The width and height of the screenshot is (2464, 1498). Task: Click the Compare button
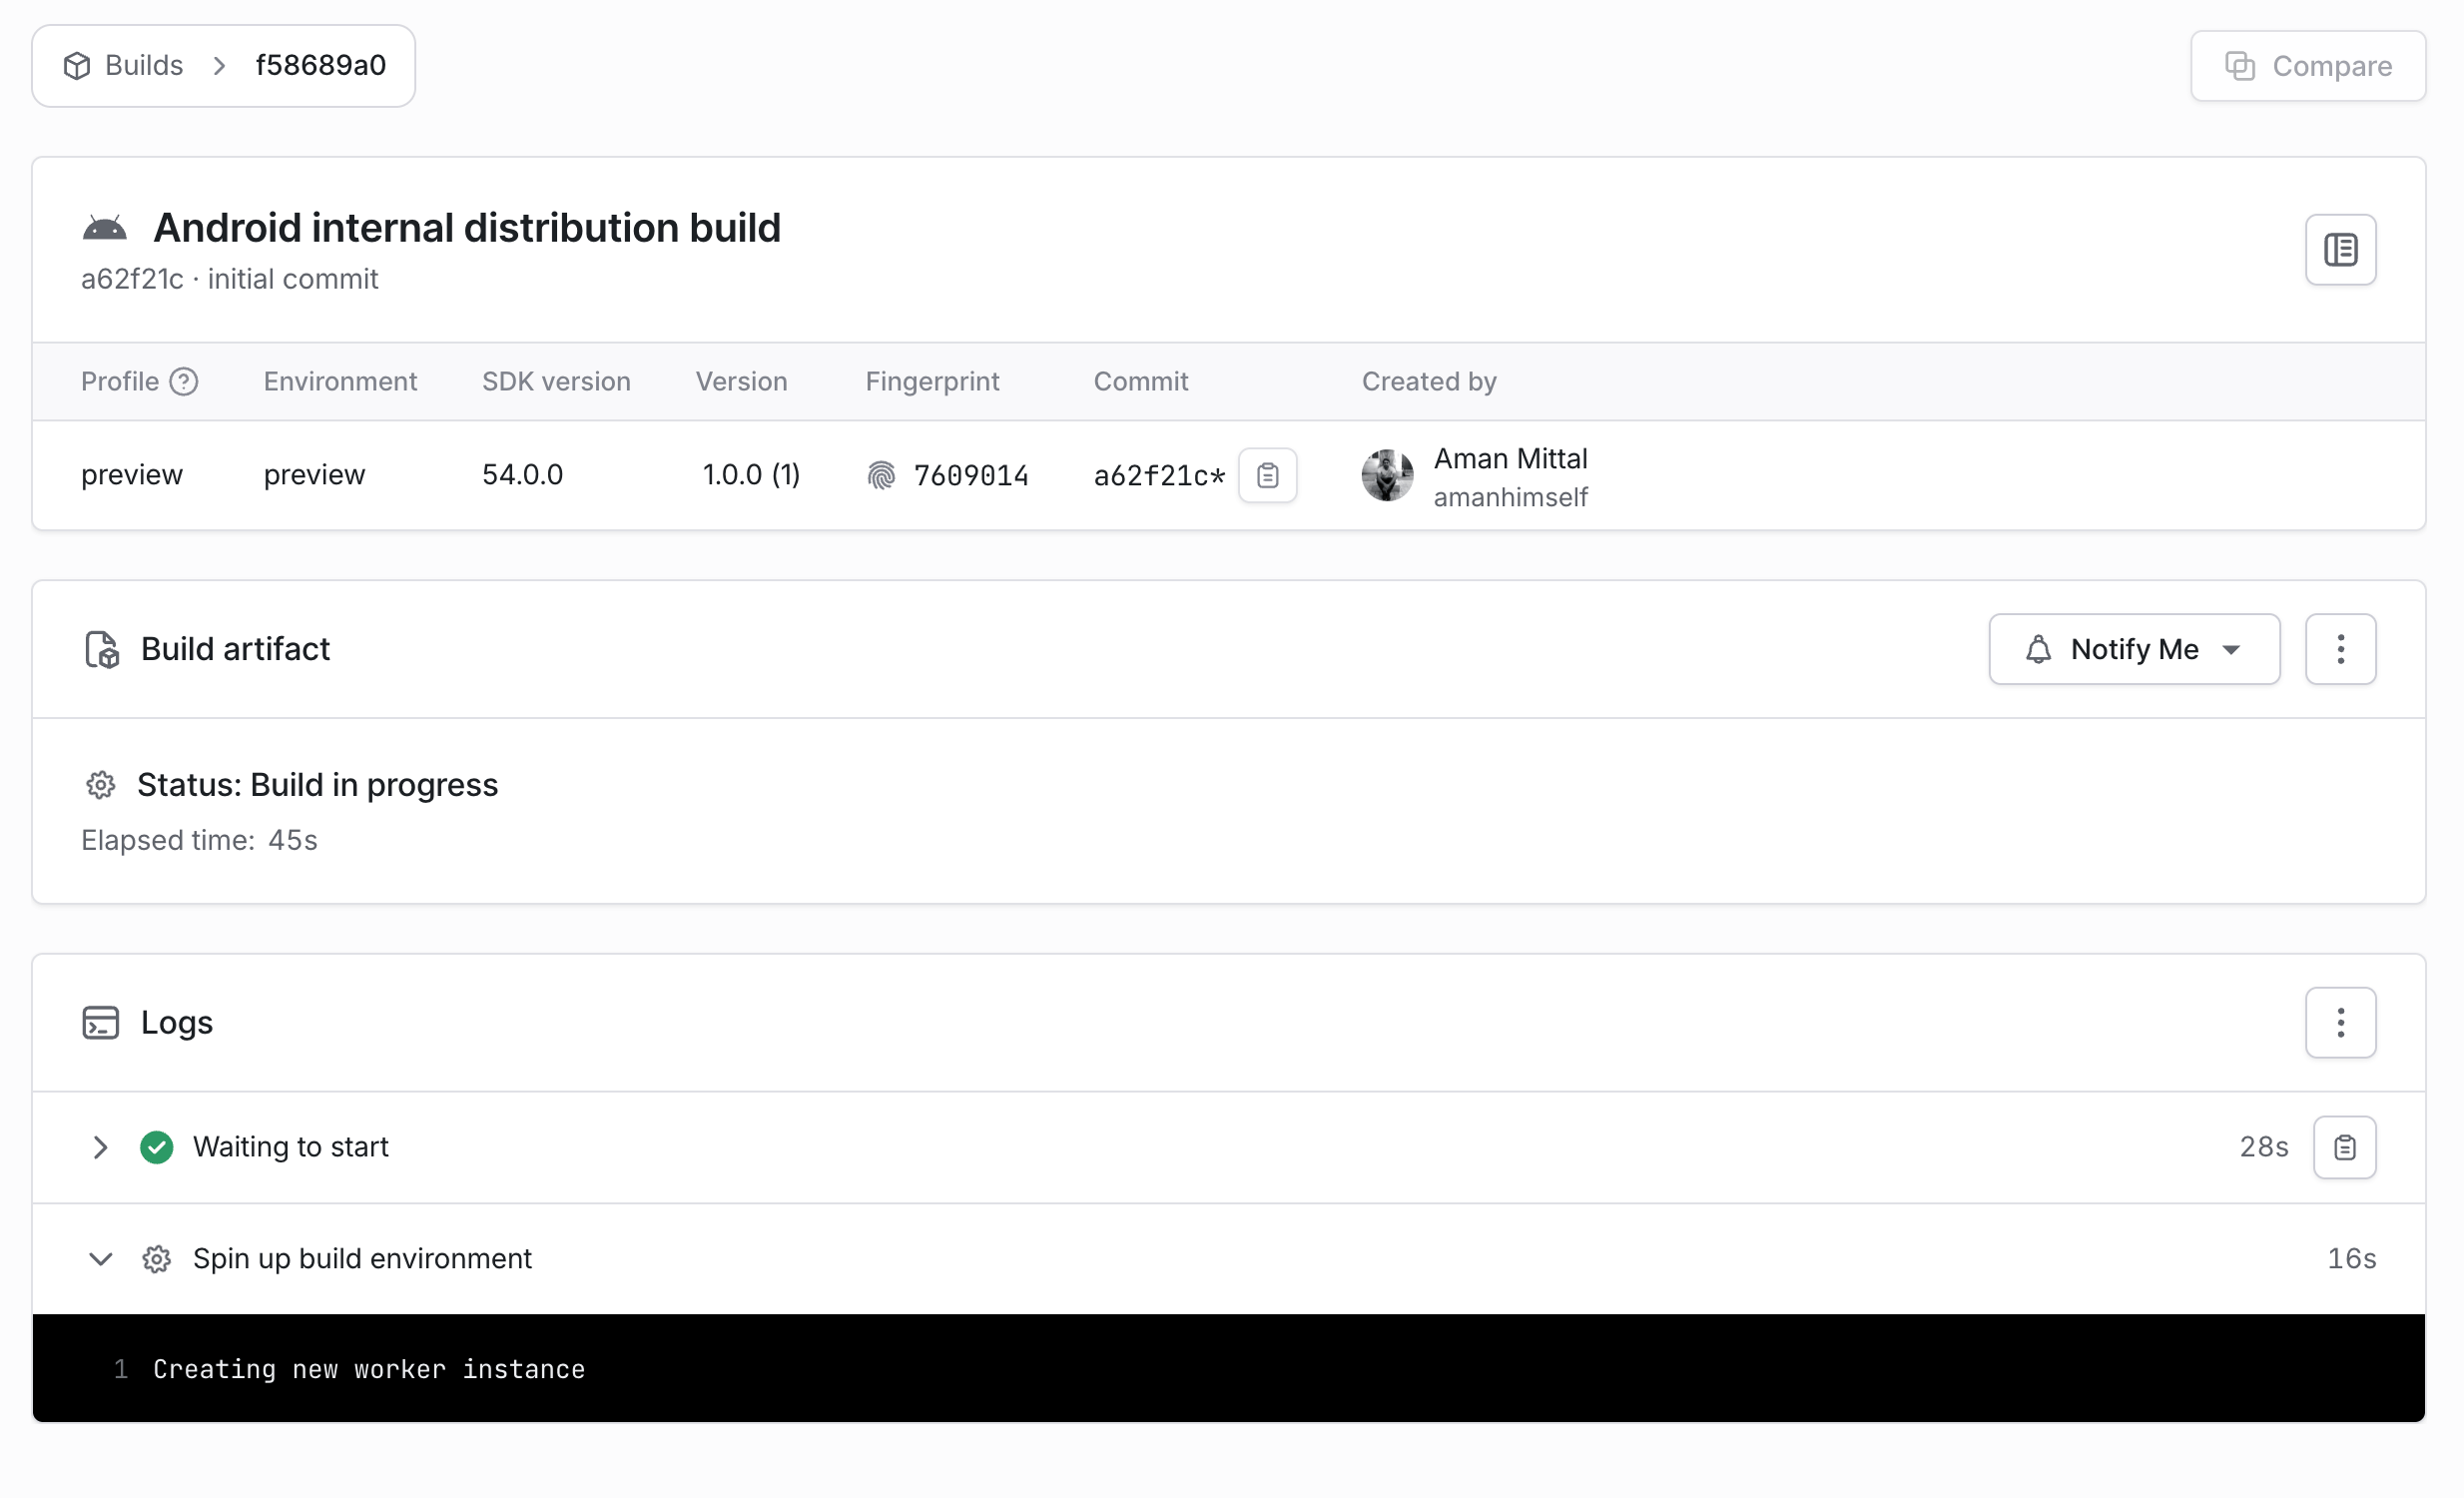click(2307, 66)
